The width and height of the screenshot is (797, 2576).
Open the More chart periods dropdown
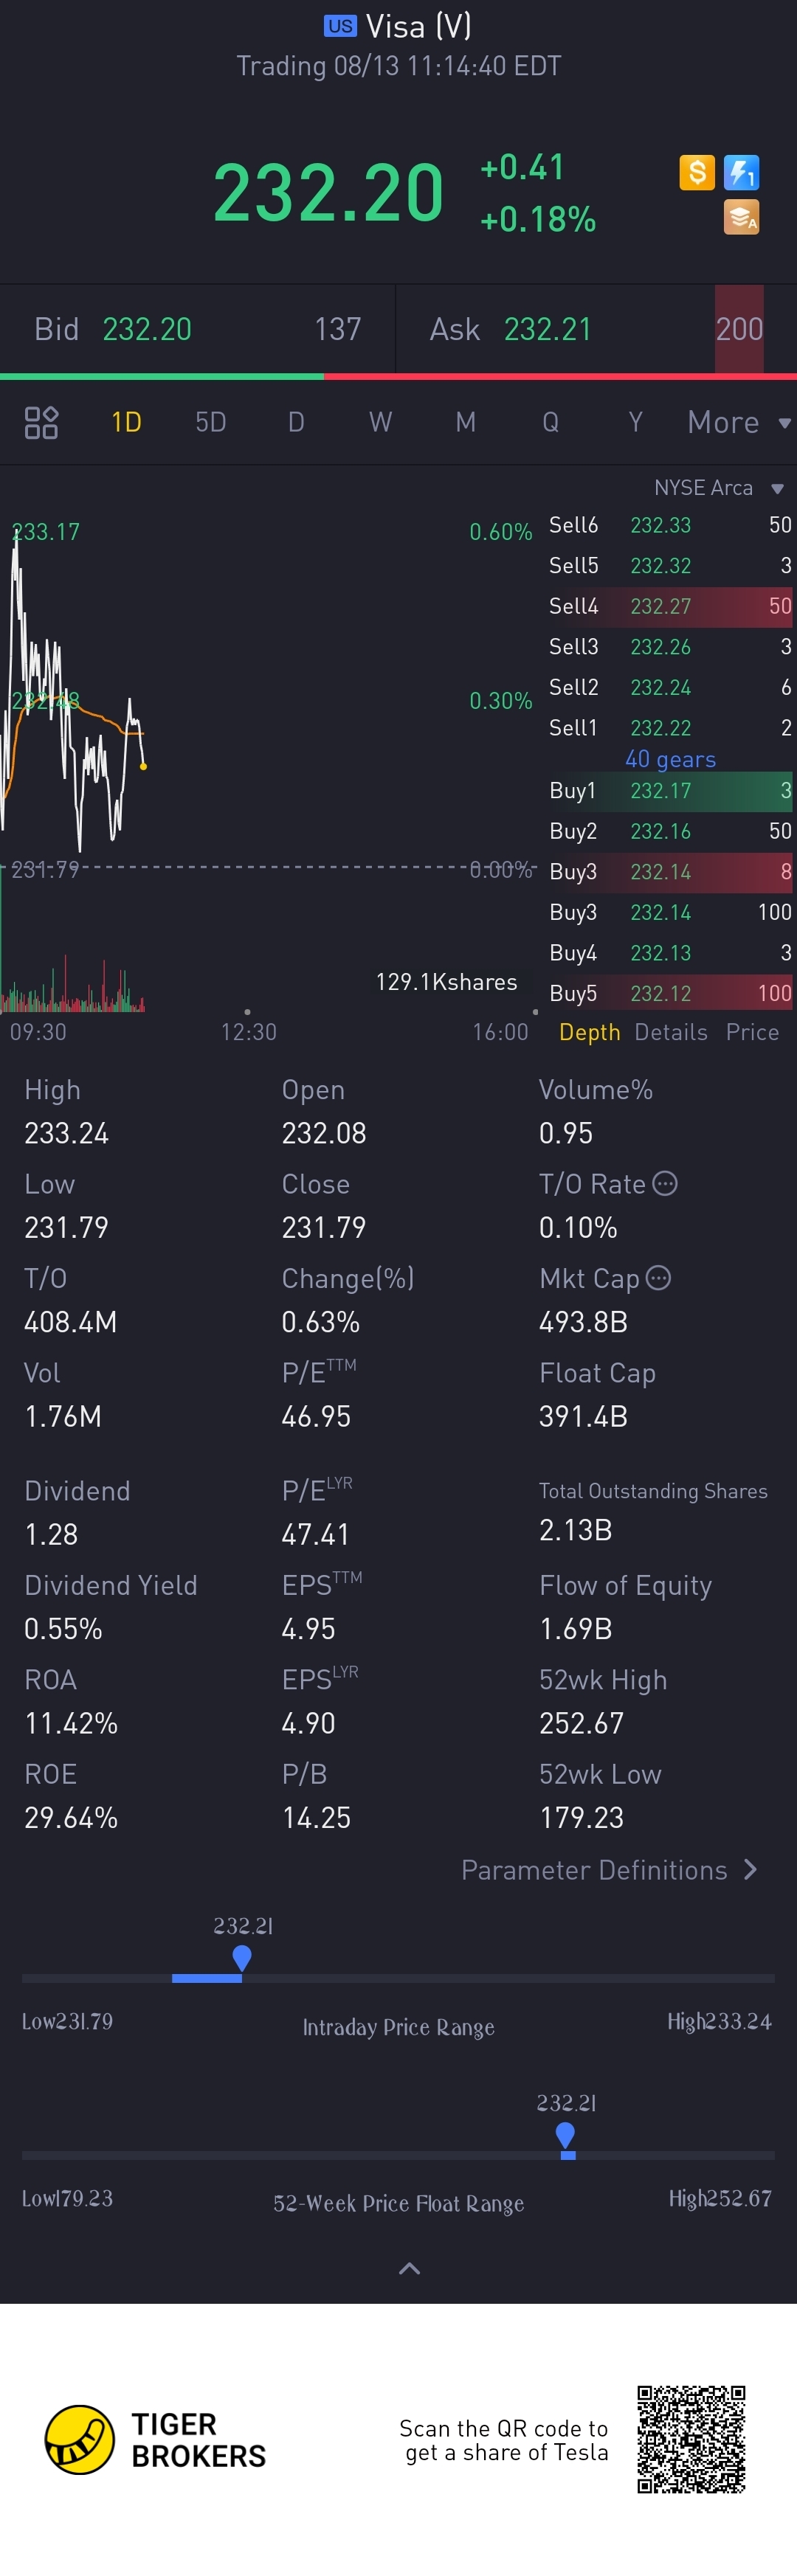coord(739,422)
